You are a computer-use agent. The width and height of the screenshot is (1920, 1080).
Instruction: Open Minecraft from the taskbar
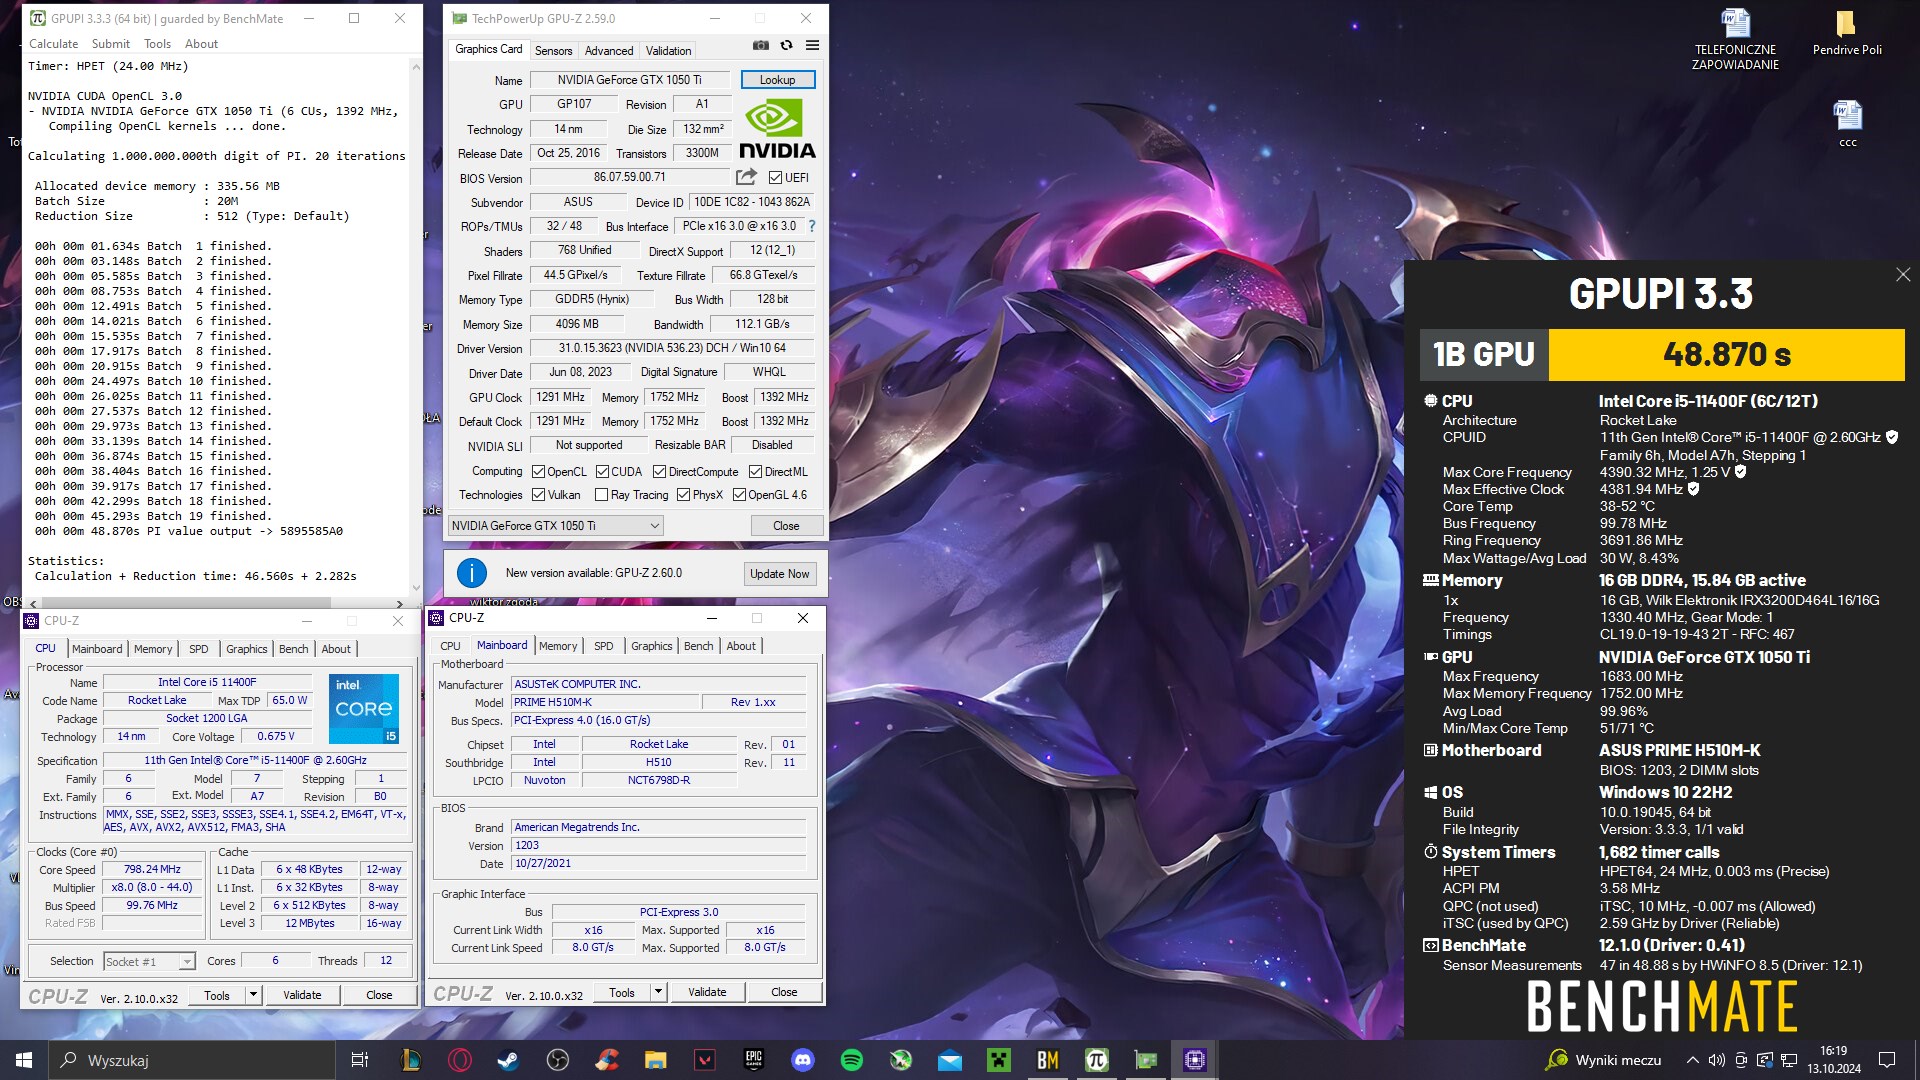(999, 1060)
